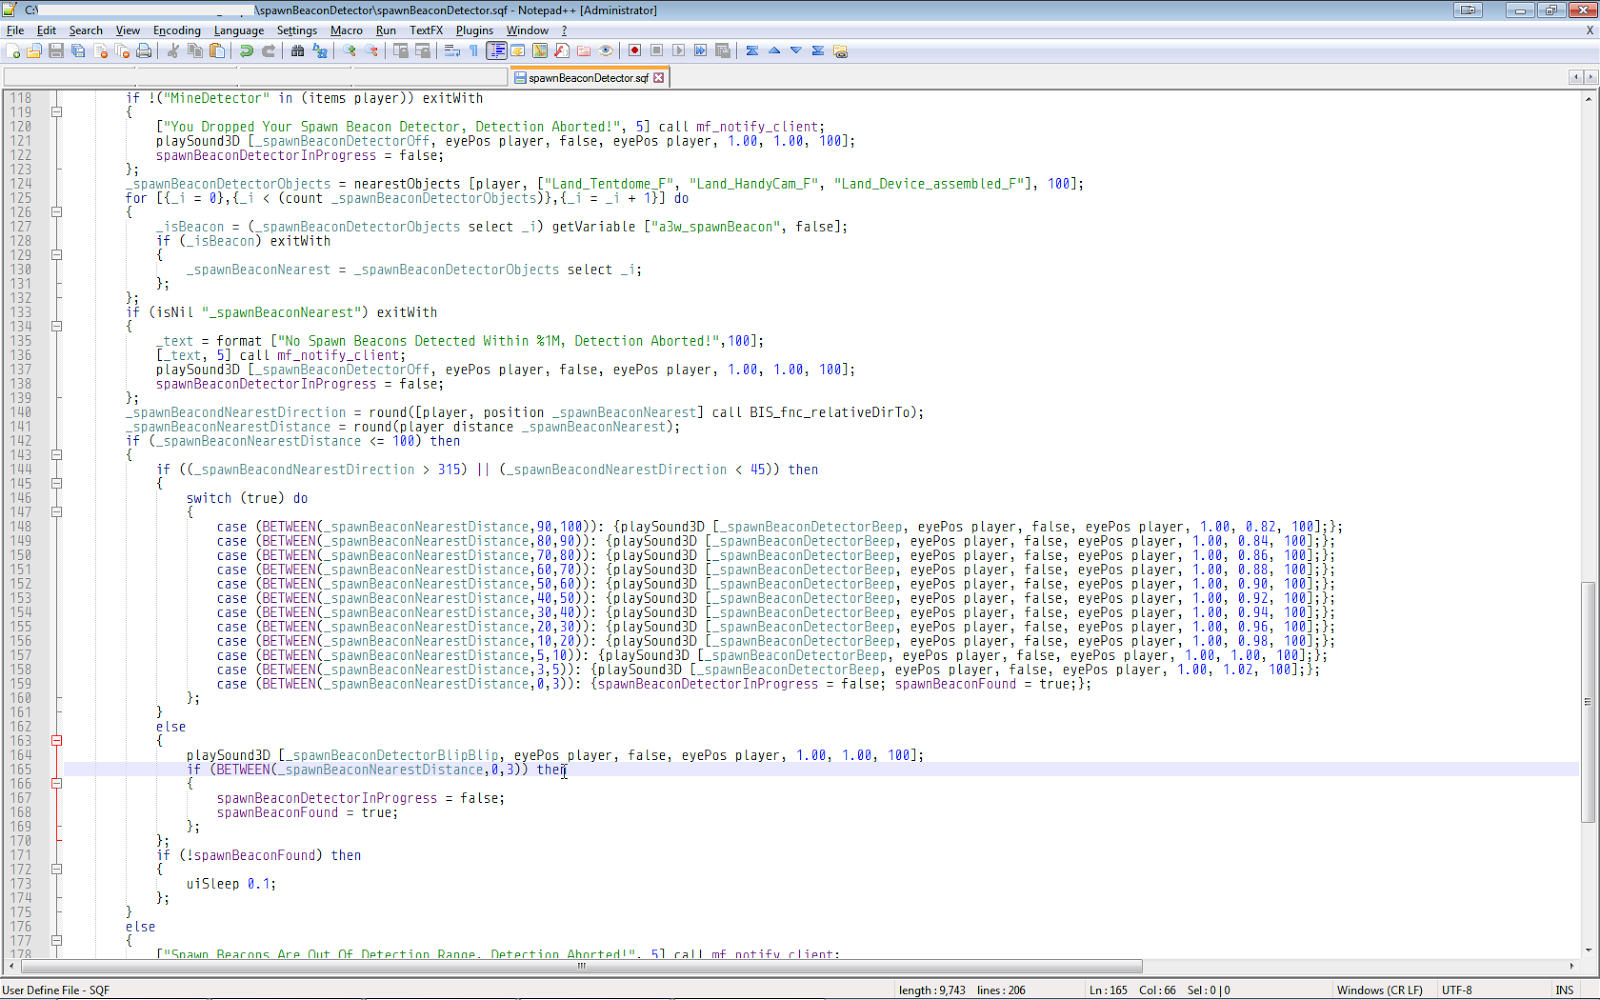Click the ? help menu
The height and width of the screenshot is (1000, 1600).
pyautogui.click(x=564, y=31)
